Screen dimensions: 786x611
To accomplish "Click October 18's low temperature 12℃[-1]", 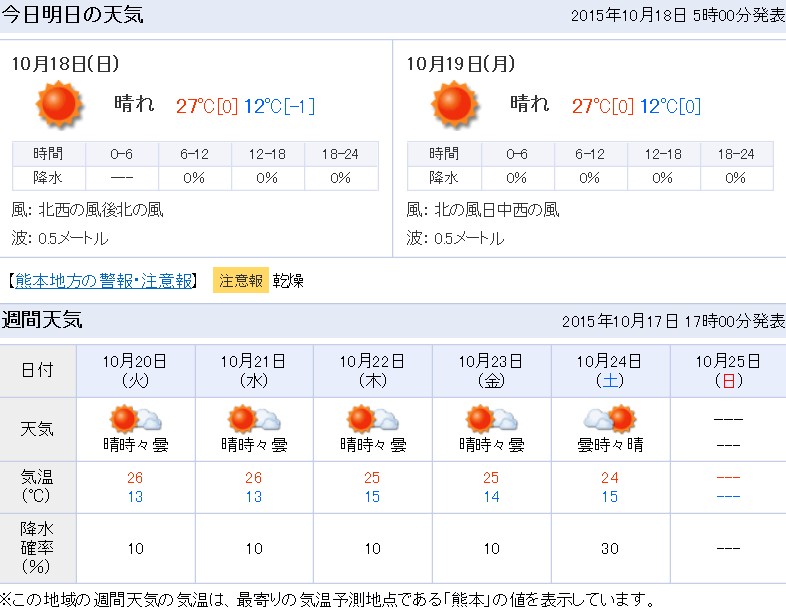I will tap(279, 106).
